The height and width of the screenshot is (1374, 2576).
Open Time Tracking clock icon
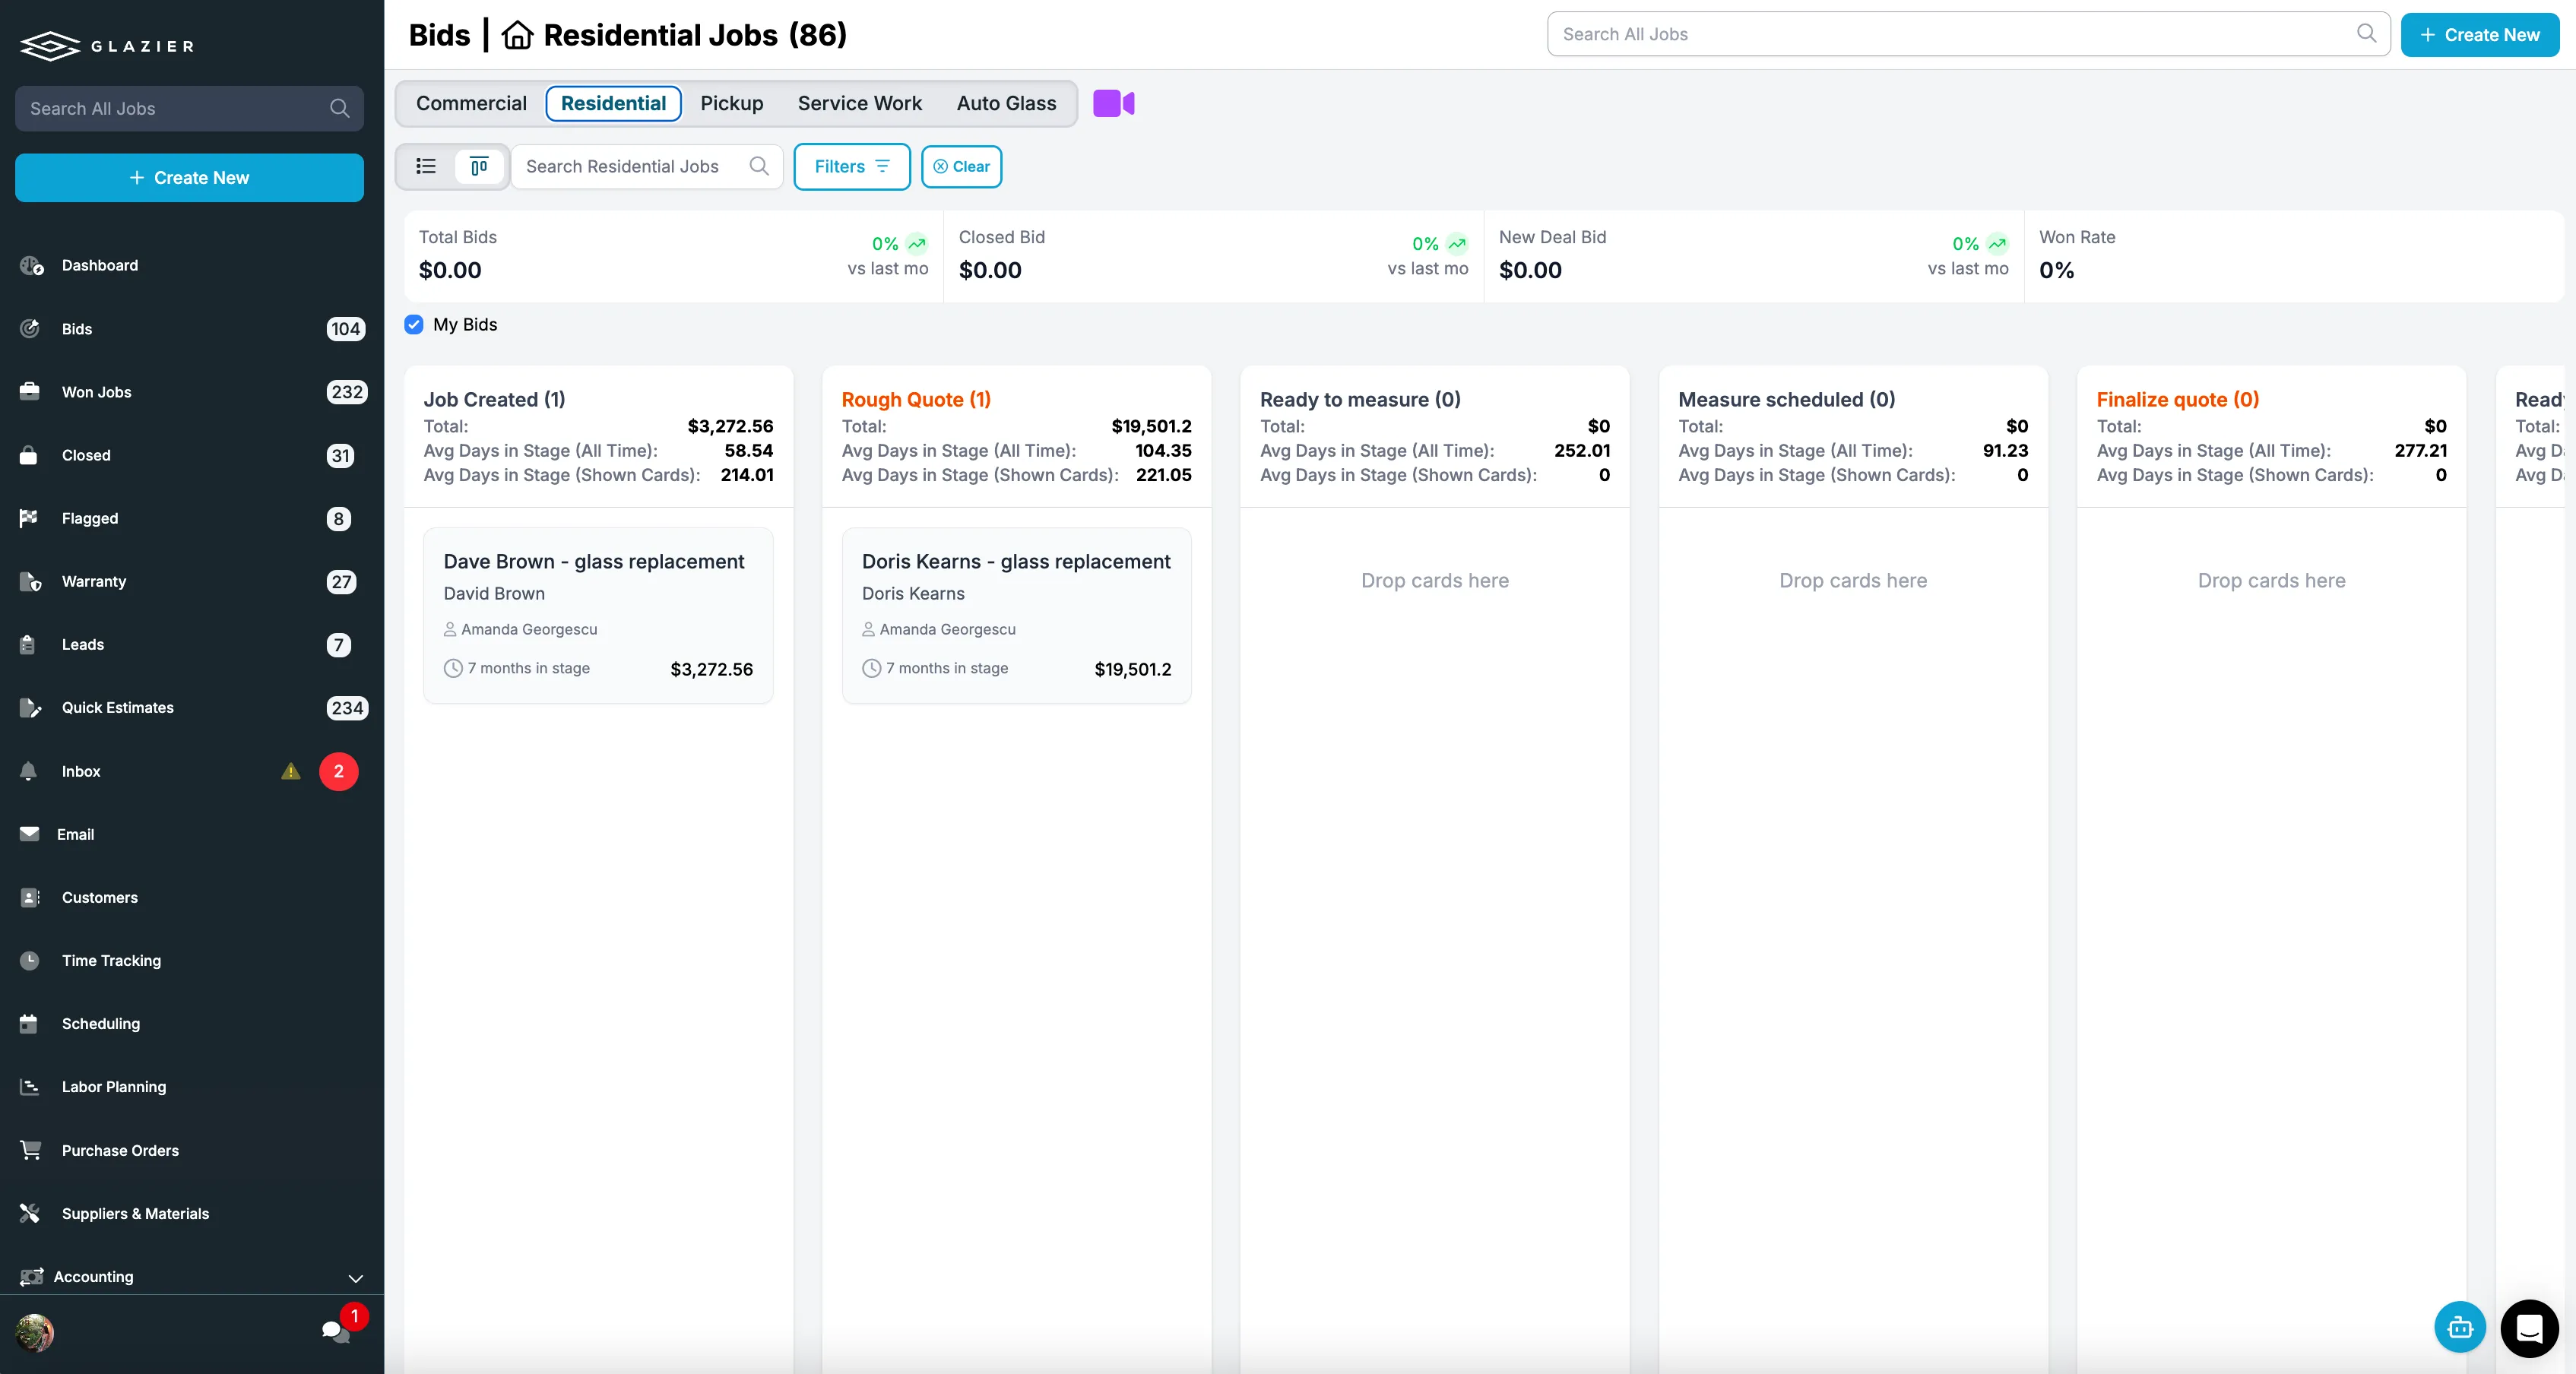click(29, 960)
